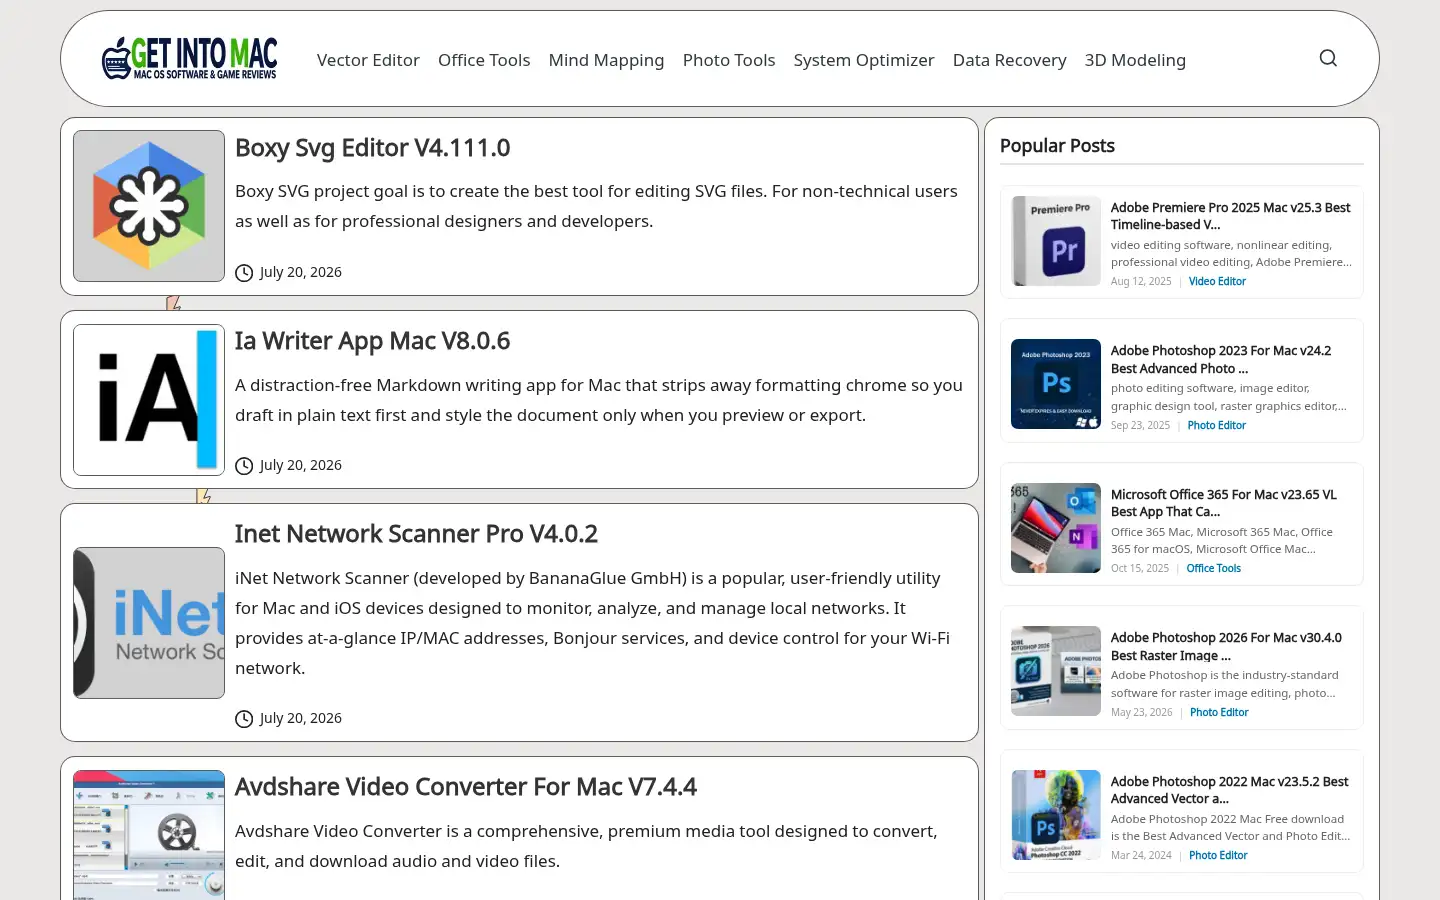Open the Boxy Svg Editor V4.111.0 post title

(x=372, y=148)
